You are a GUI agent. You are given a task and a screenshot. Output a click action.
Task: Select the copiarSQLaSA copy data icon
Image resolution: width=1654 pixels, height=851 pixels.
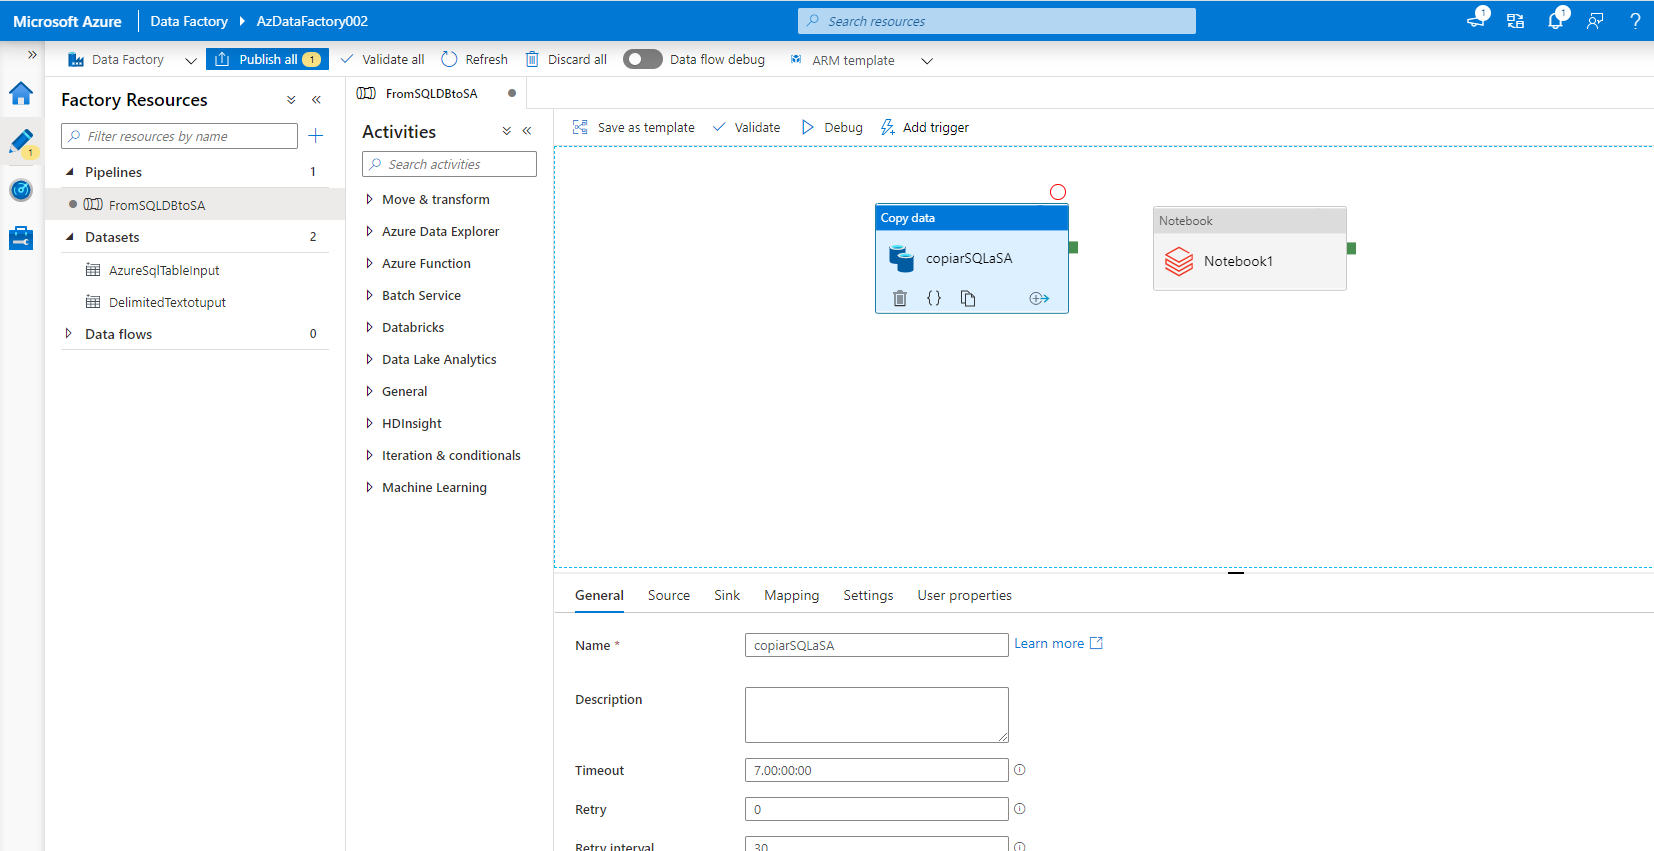[x=901, y=258]
